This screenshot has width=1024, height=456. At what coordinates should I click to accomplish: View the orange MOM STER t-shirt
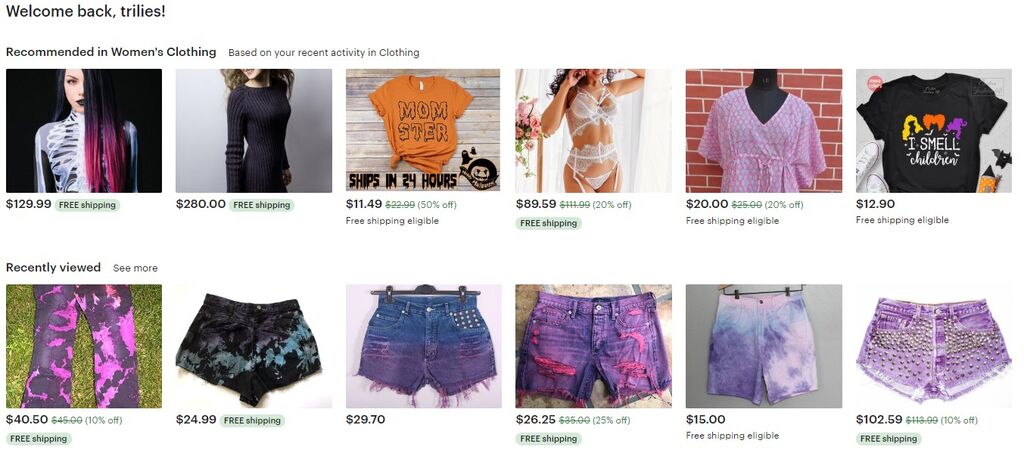click(x=423, y=131)
